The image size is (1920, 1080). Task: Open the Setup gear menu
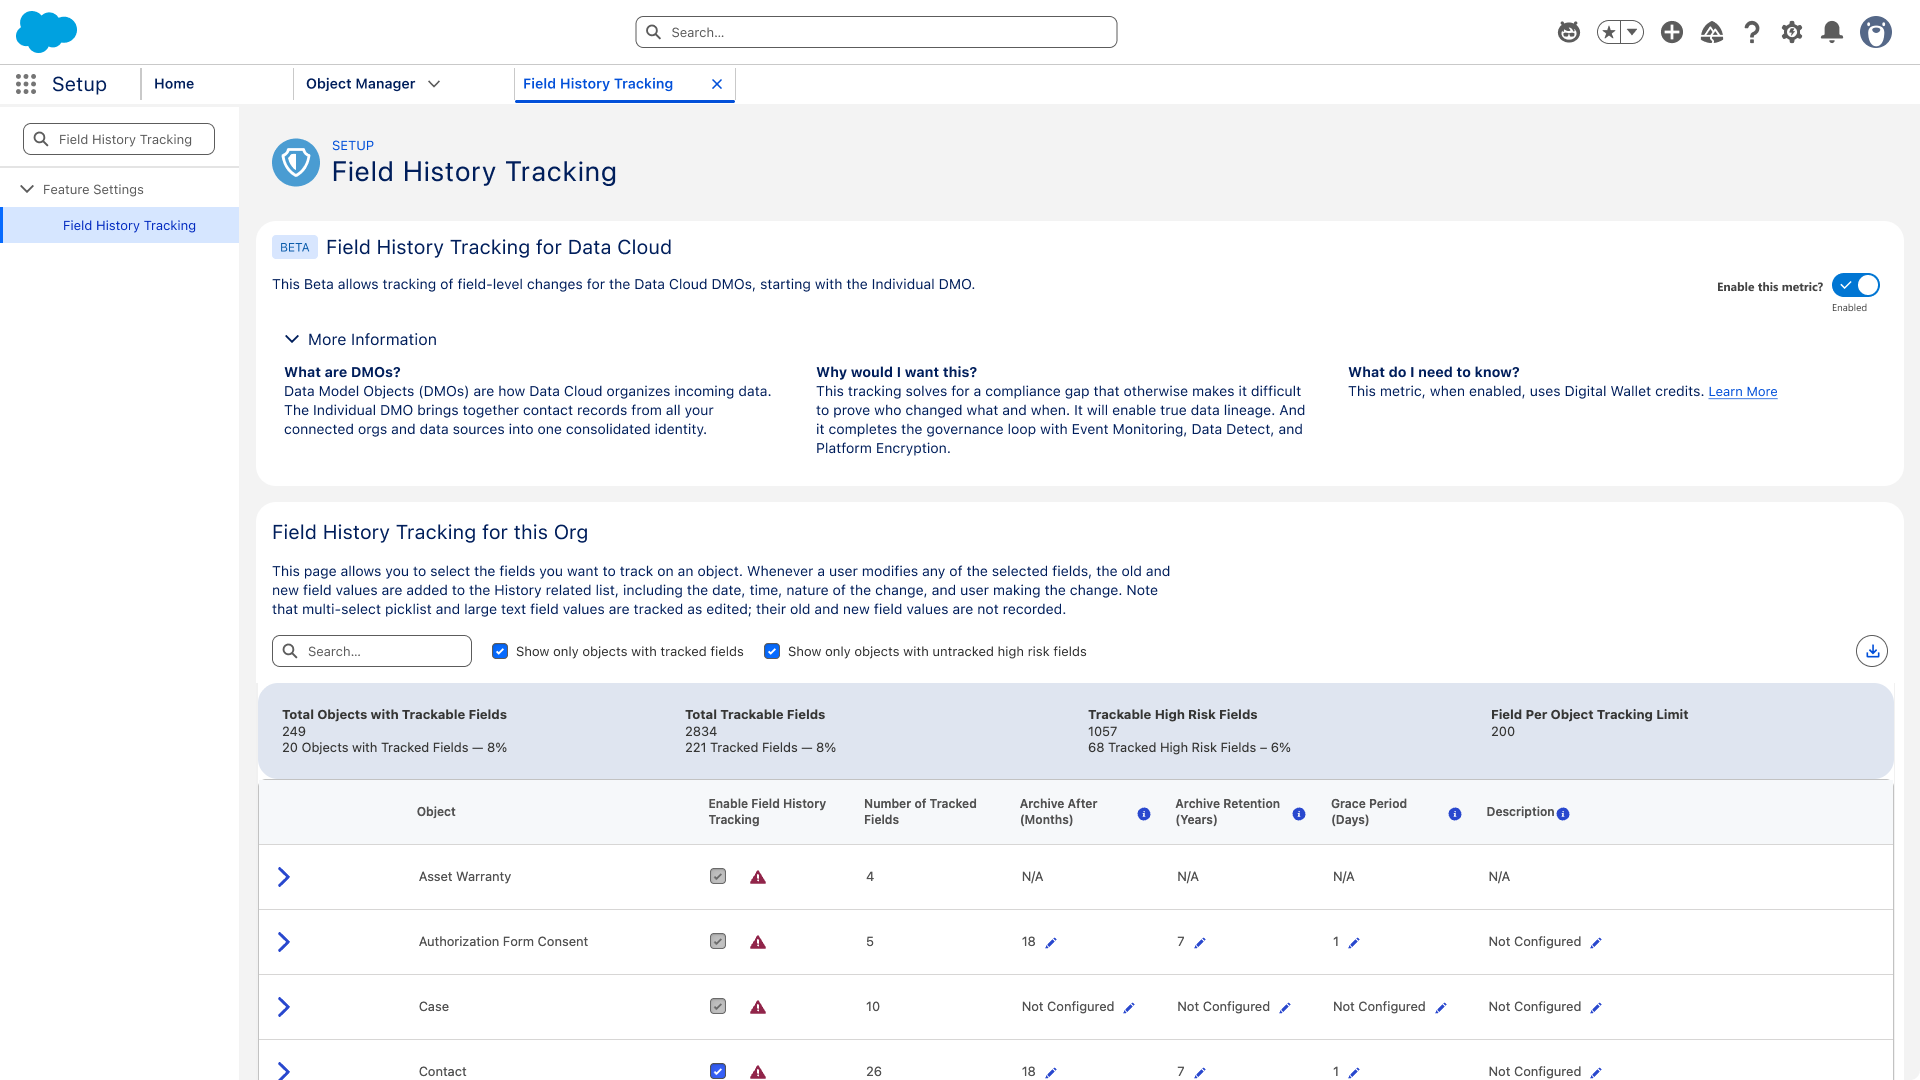pyautogui.click(x=1792, y=32)
